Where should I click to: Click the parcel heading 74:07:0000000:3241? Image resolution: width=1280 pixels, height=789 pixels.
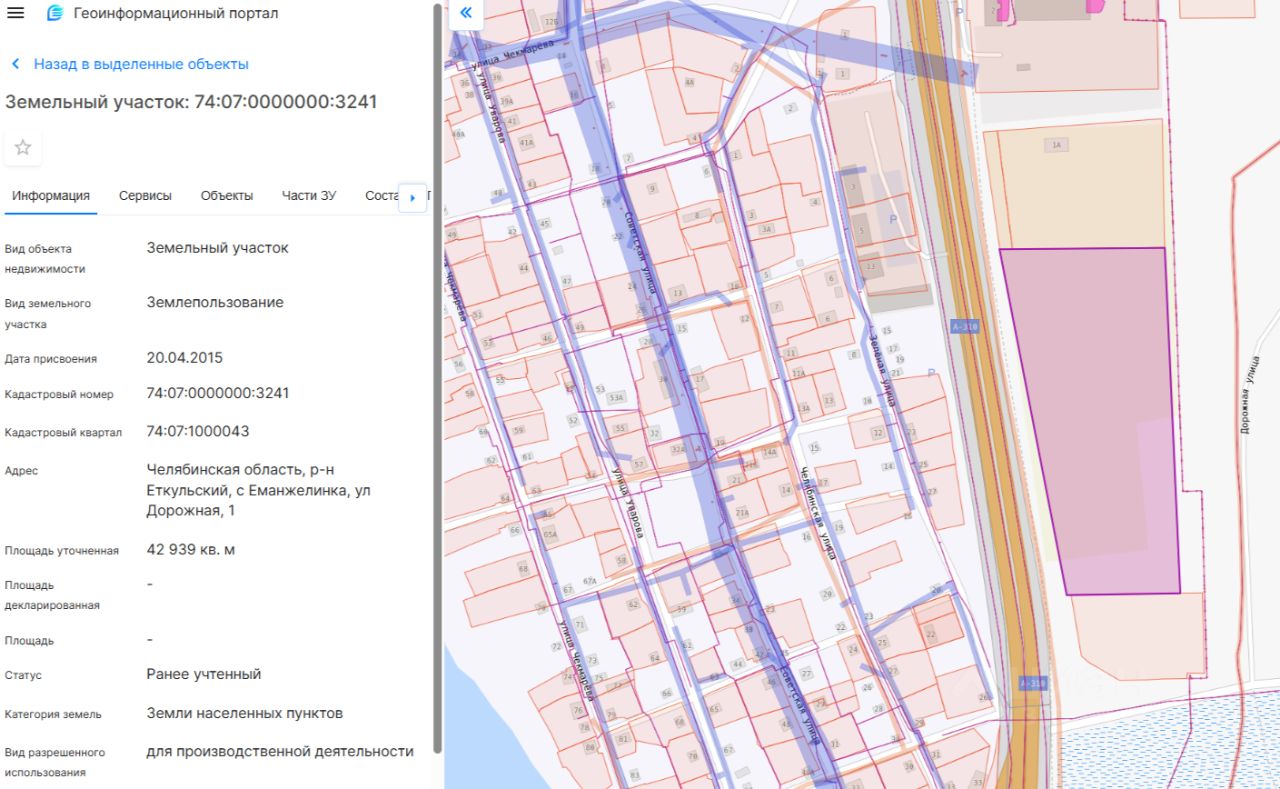(x=191, y=102)
